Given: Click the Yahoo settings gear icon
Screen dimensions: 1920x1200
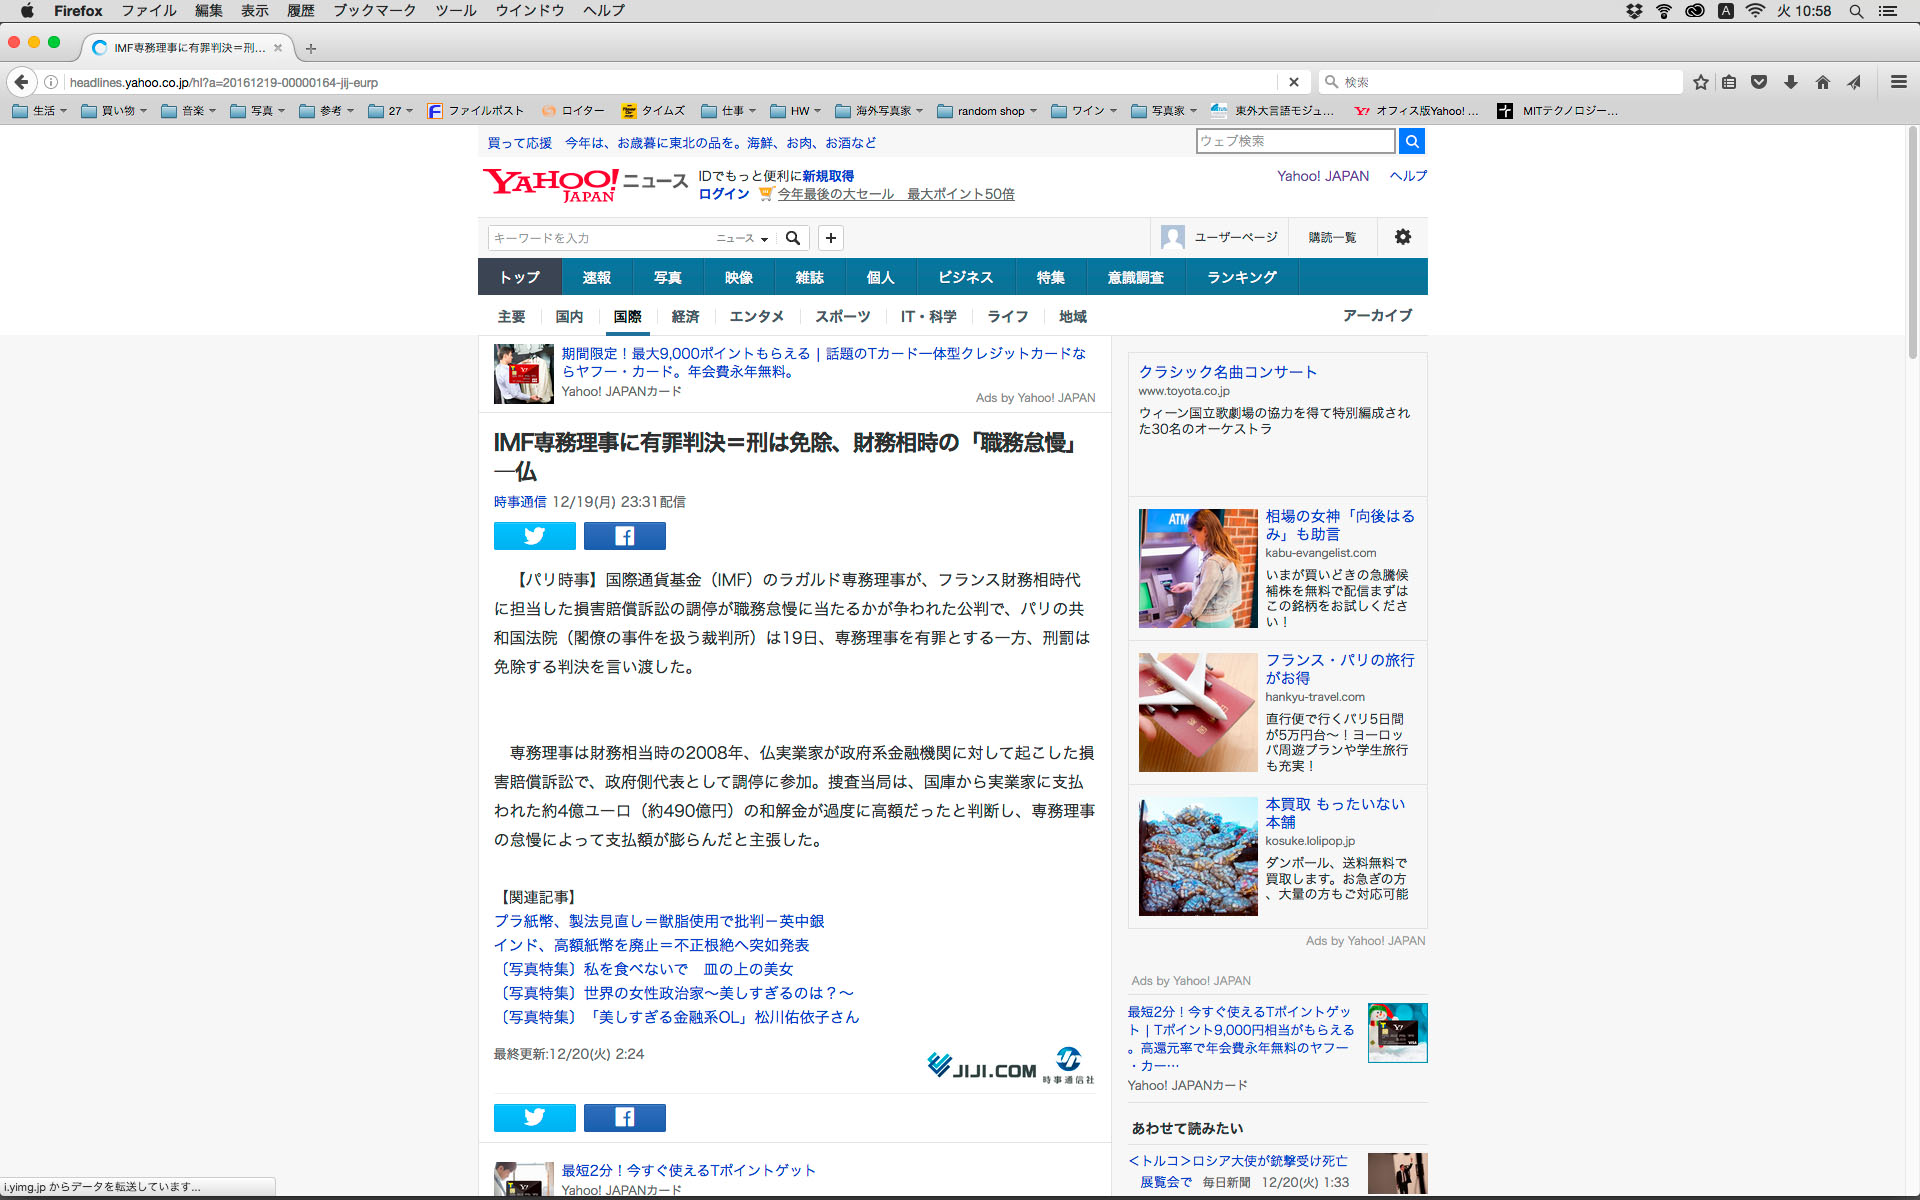Looking at the screenshot, I should 1402,237.
